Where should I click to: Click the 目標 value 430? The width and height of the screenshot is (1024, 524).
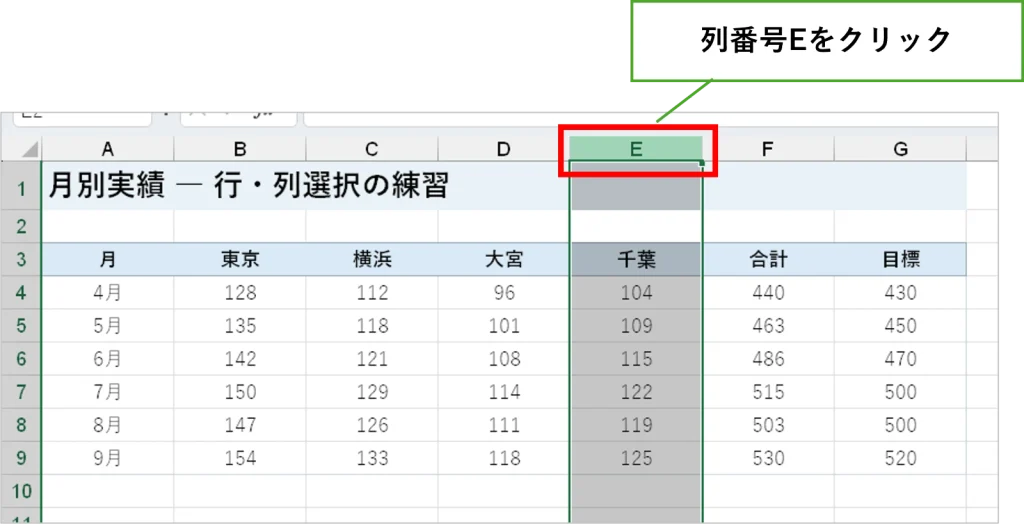click(901, 293)
